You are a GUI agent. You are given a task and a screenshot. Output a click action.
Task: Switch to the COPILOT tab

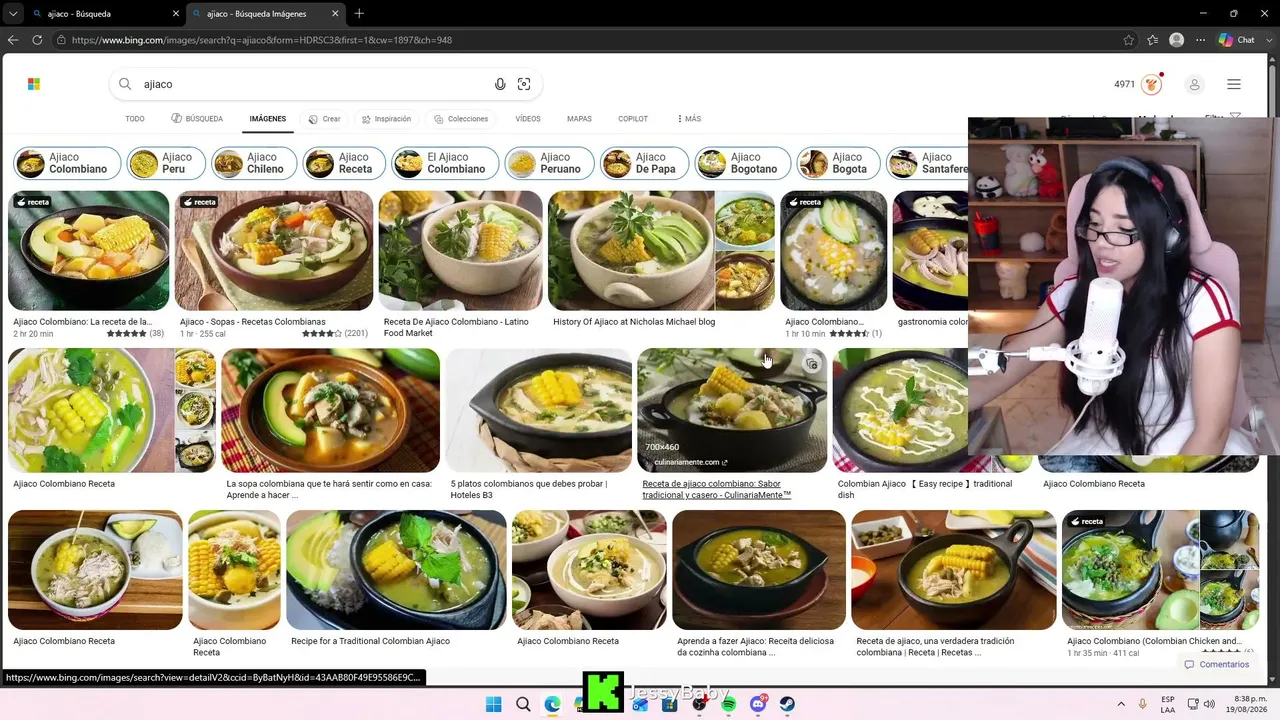(633, 119)
